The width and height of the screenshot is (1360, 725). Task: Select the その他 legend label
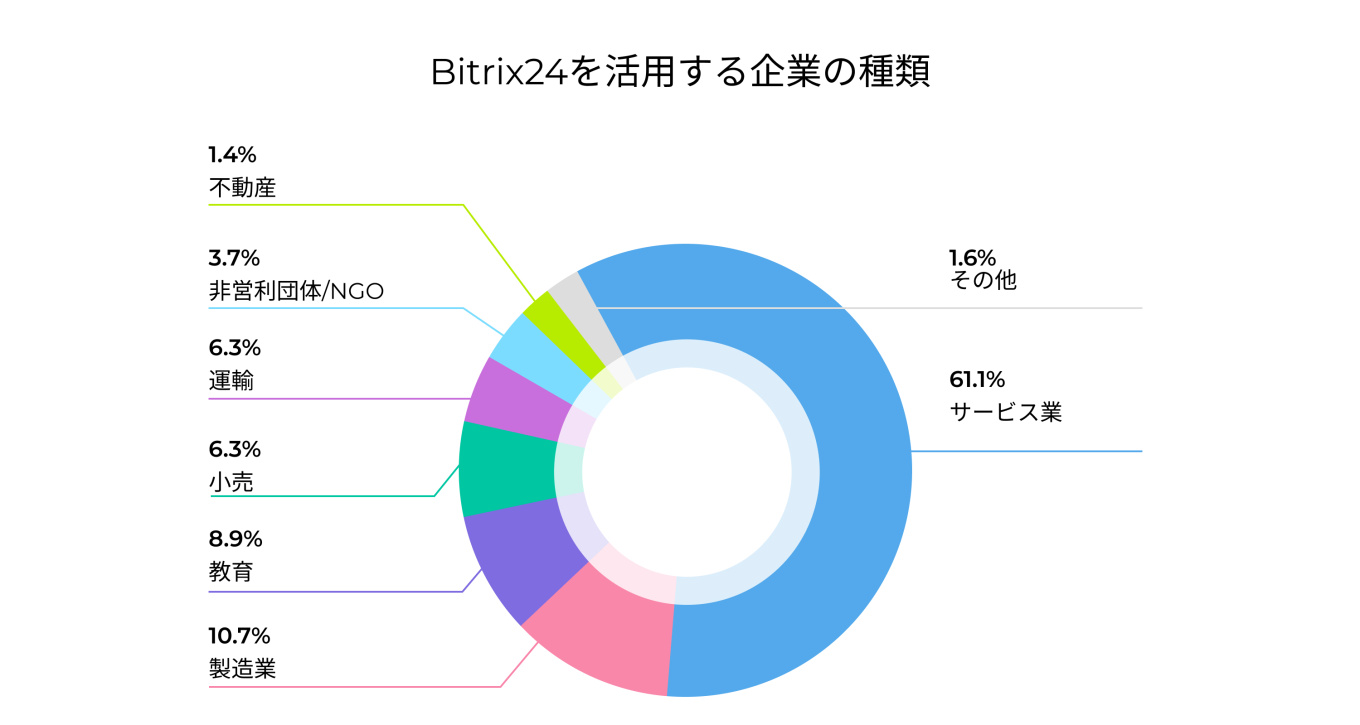point(982,280)
